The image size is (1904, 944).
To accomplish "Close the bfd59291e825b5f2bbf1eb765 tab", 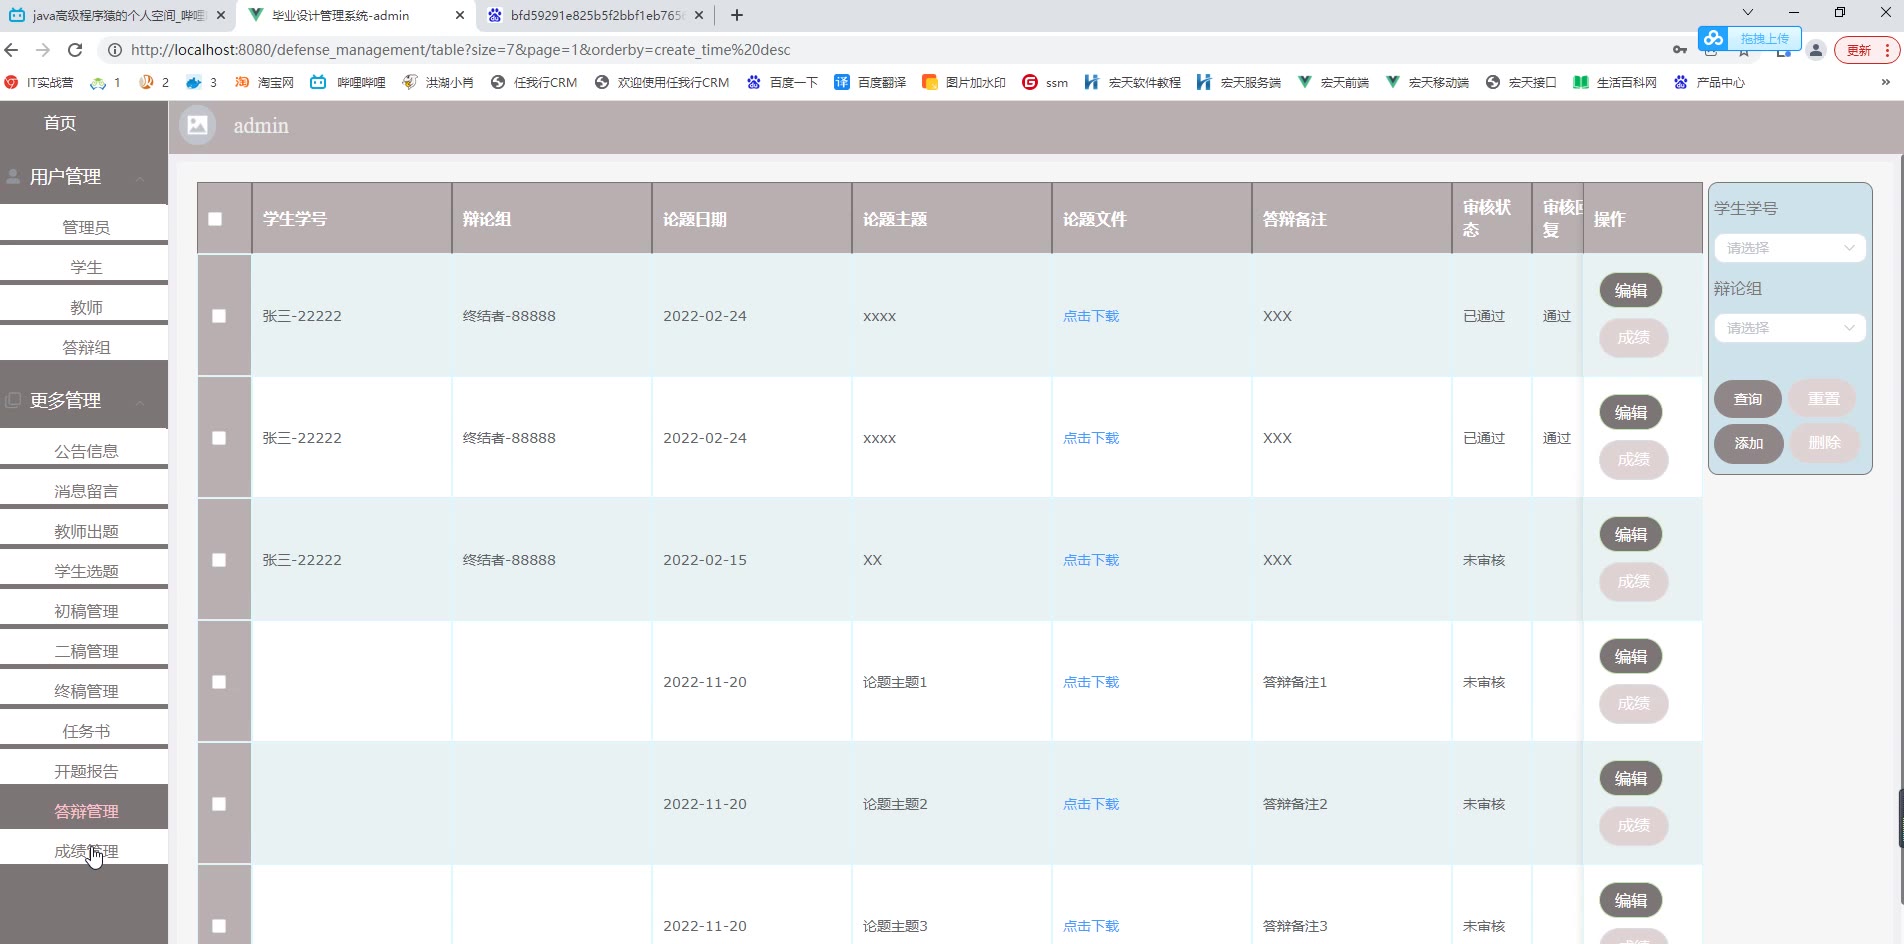I will [699, 15].
